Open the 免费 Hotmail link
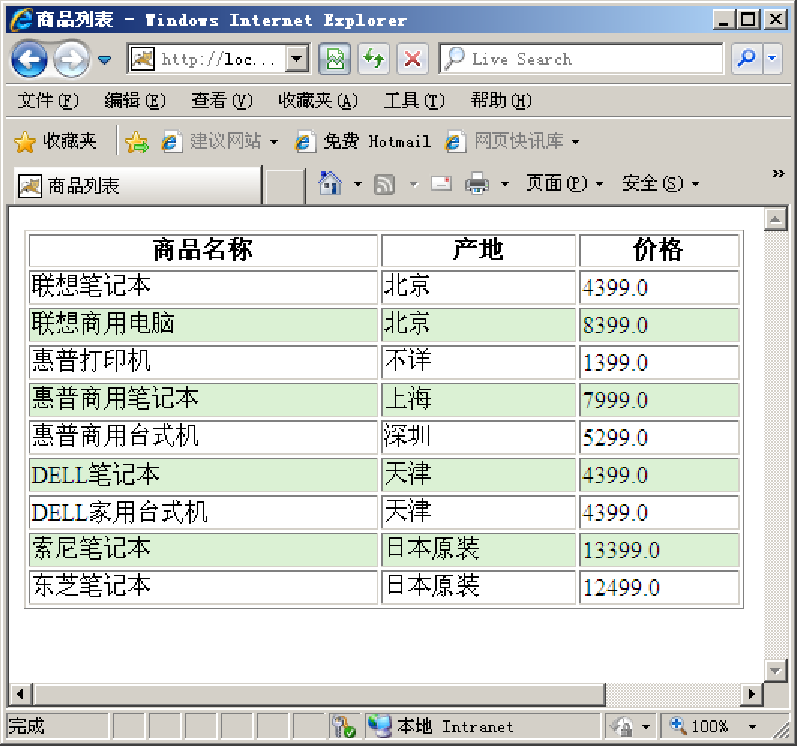The height and width of the screenshot is (746, 797). tap(363, 141)
